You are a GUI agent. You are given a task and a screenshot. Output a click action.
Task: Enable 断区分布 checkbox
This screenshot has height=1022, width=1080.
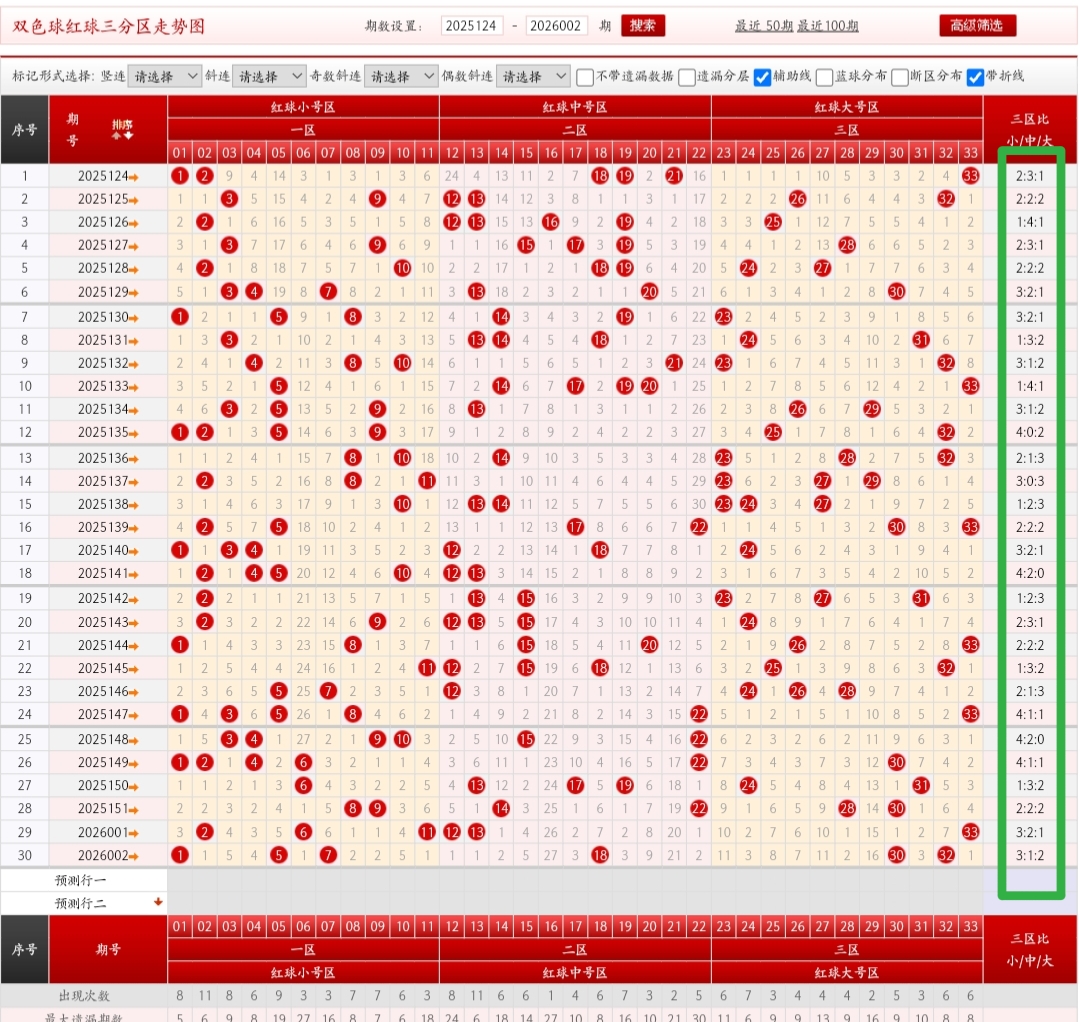coord(900,77)
